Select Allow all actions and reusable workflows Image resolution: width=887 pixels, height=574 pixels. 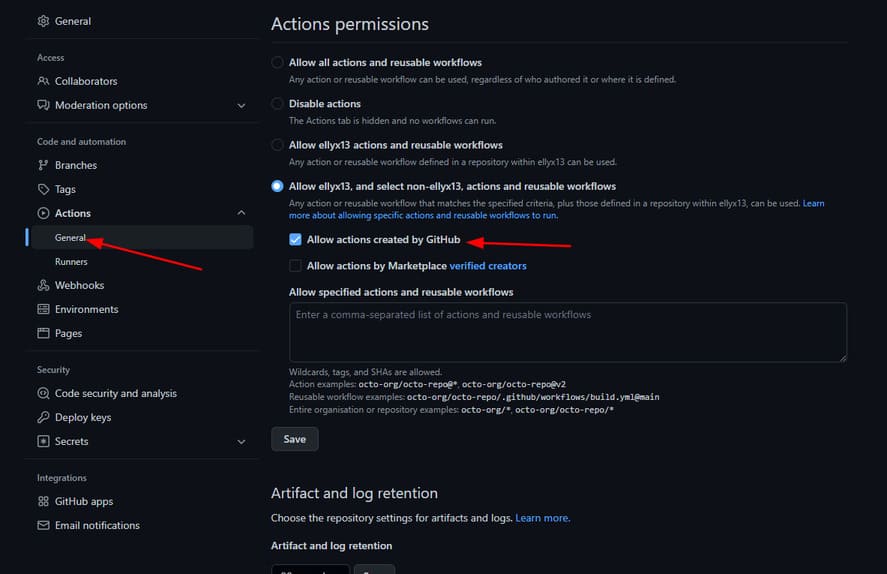point(277,62)
